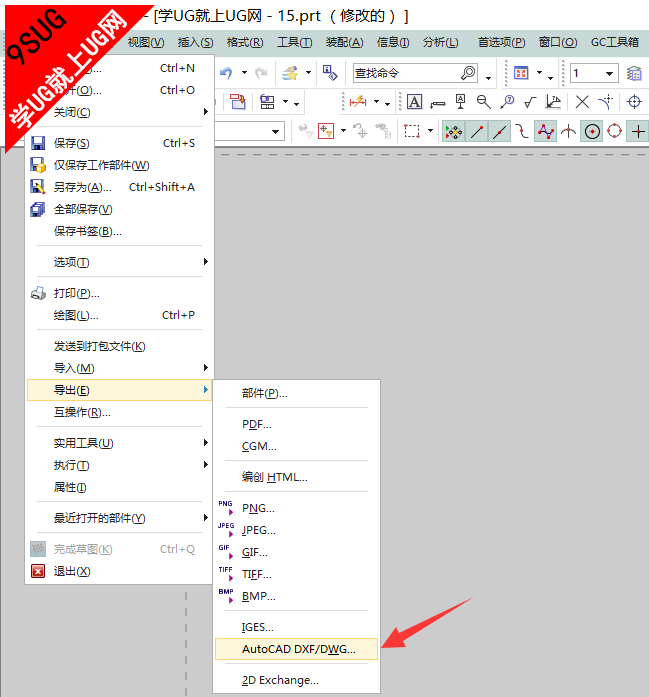The image size is (649, 697).
Task: Toggle the midpoint snap
Action: tap(500, 132)
